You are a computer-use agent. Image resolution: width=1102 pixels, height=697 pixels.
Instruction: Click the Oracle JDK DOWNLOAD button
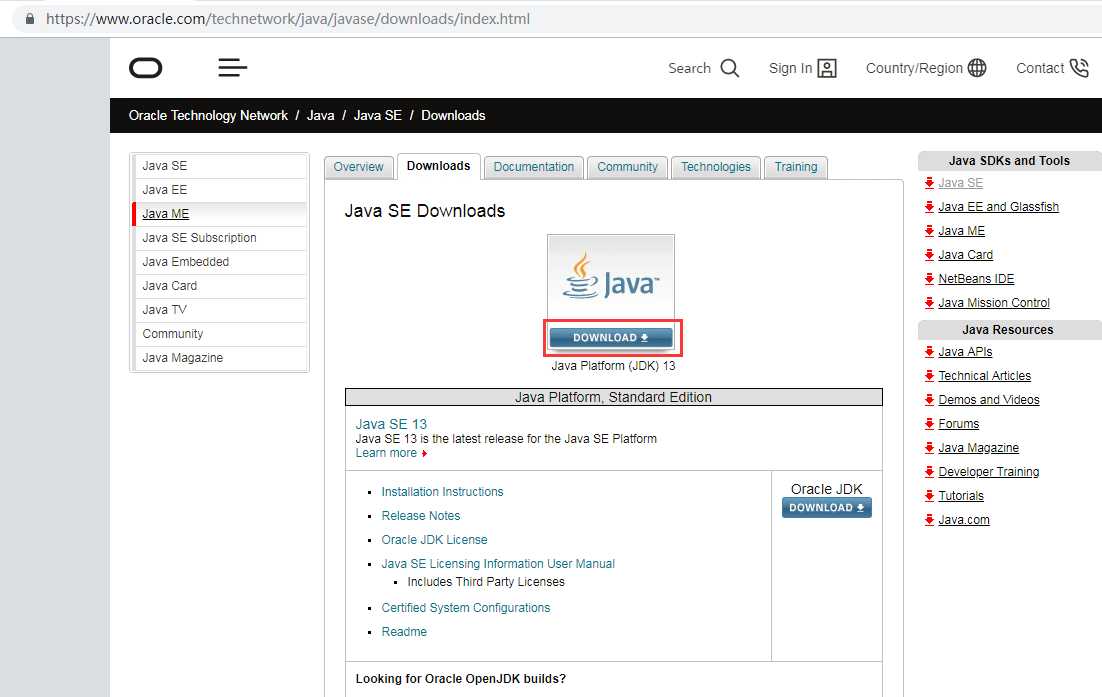coord(826,508)
